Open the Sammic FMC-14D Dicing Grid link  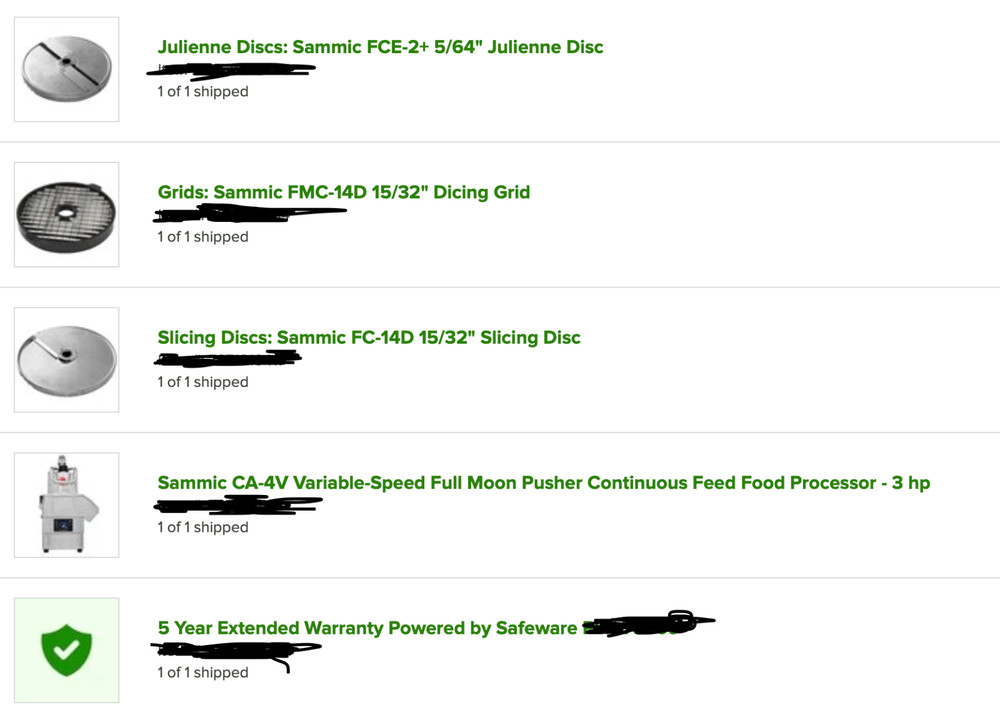point(343,192)
